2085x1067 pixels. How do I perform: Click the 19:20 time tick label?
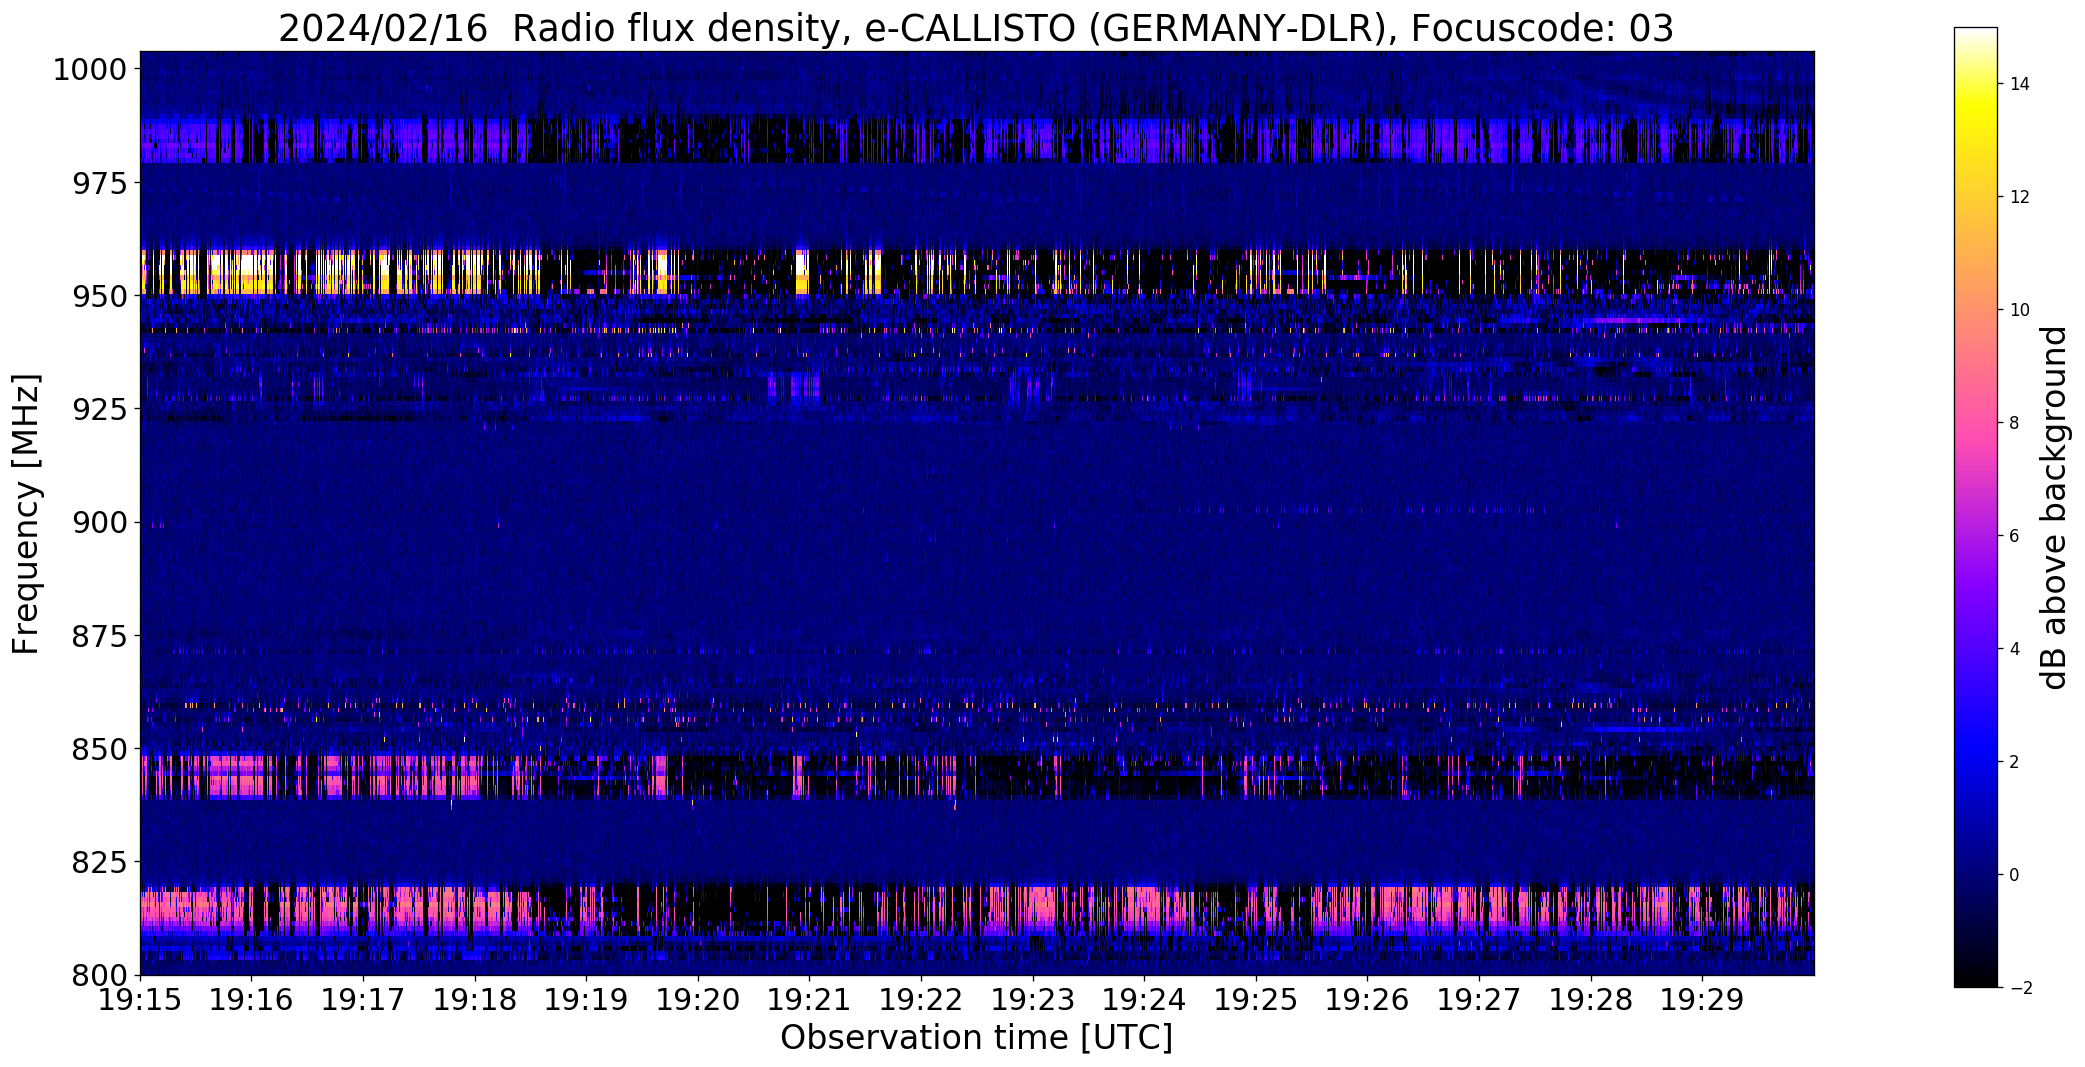click(x=698, y=1000)
